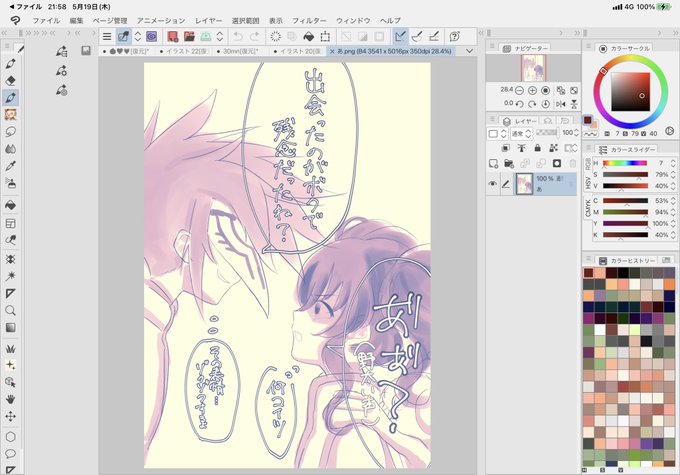
Task: Select the highlighted Pen tool
Action: tap(10, 98)
